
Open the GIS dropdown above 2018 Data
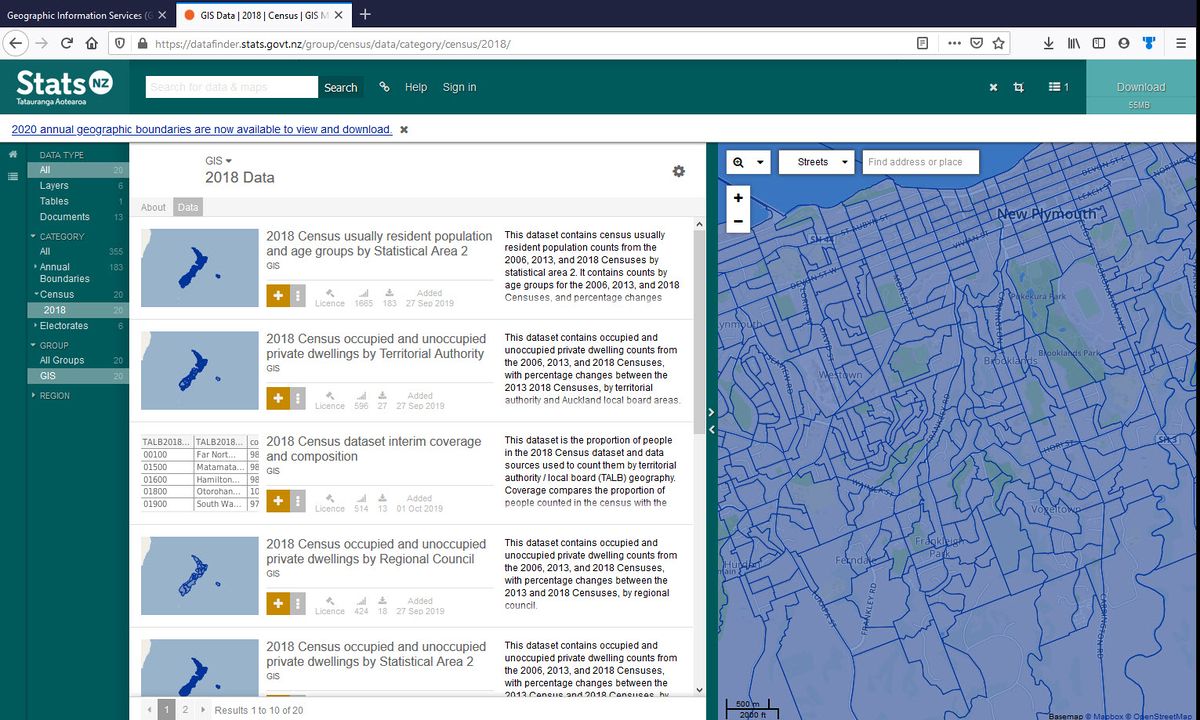tap(216, 160)
